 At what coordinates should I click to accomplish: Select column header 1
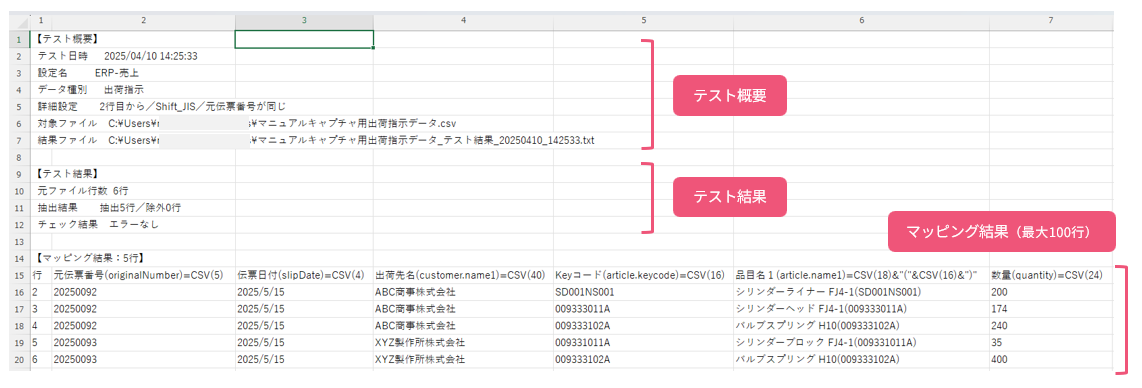41,20
